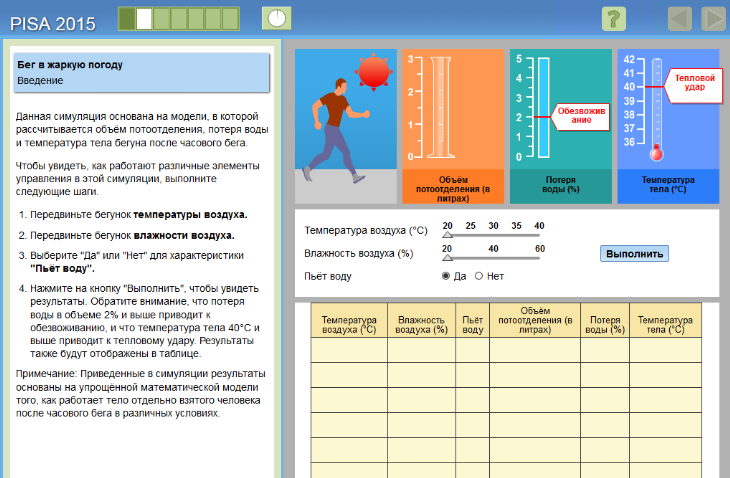Image resolution: width=730 pixels, height=478 pixels.
Task: Set air temperature slider to 40
Action: (539, 235)
